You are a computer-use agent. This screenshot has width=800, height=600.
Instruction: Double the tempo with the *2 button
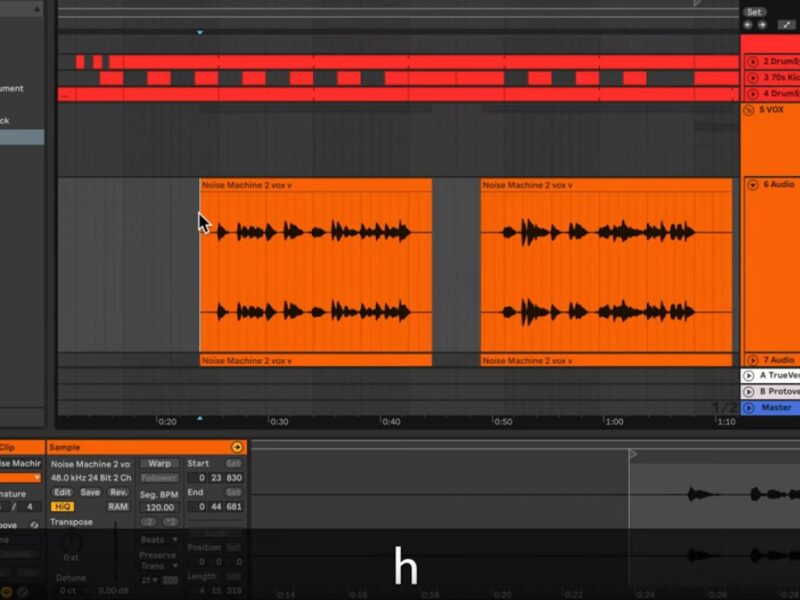click(168, 522)
